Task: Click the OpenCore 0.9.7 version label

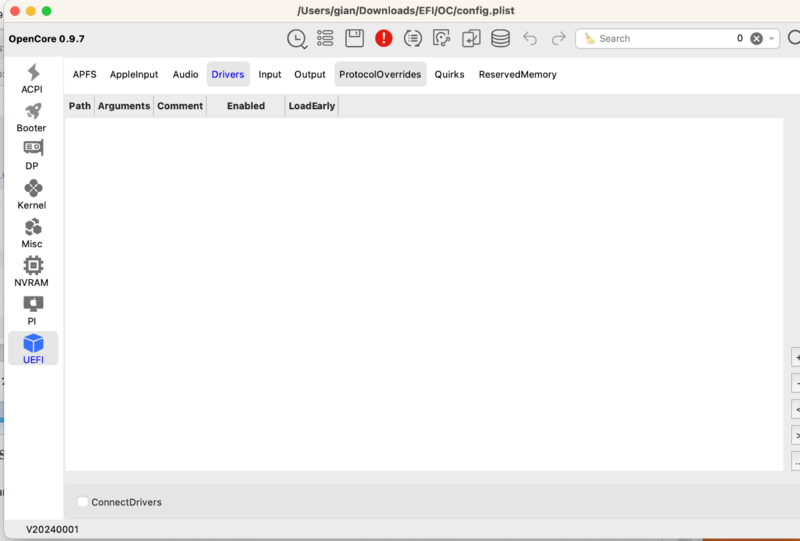Action: point(46,39)
